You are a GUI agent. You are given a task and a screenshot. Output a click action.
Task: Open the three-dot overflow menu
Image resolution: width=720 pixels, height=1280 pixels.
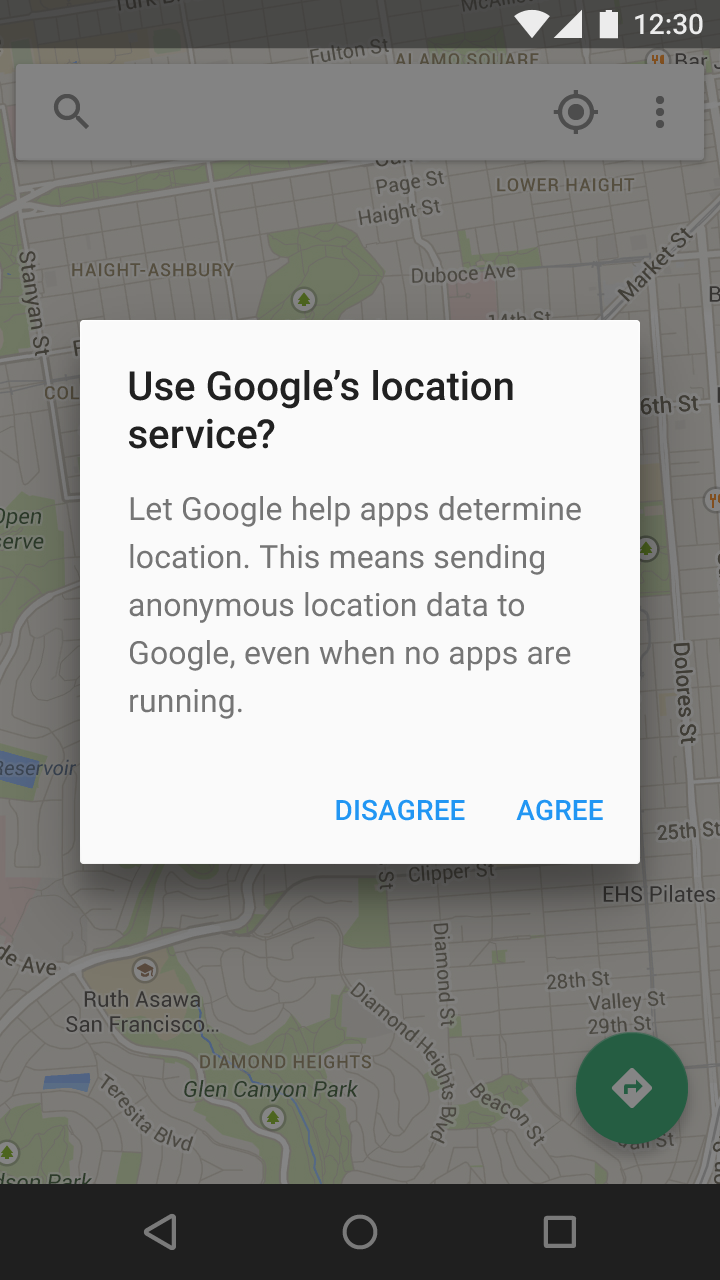pos(660,112)
